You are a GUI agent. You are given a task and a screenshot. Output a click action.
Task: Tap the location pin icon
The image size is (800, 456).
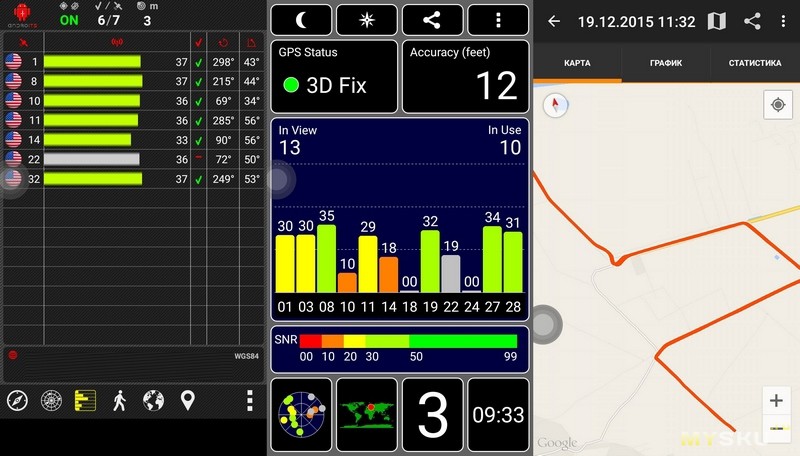[x=187, y=401]
